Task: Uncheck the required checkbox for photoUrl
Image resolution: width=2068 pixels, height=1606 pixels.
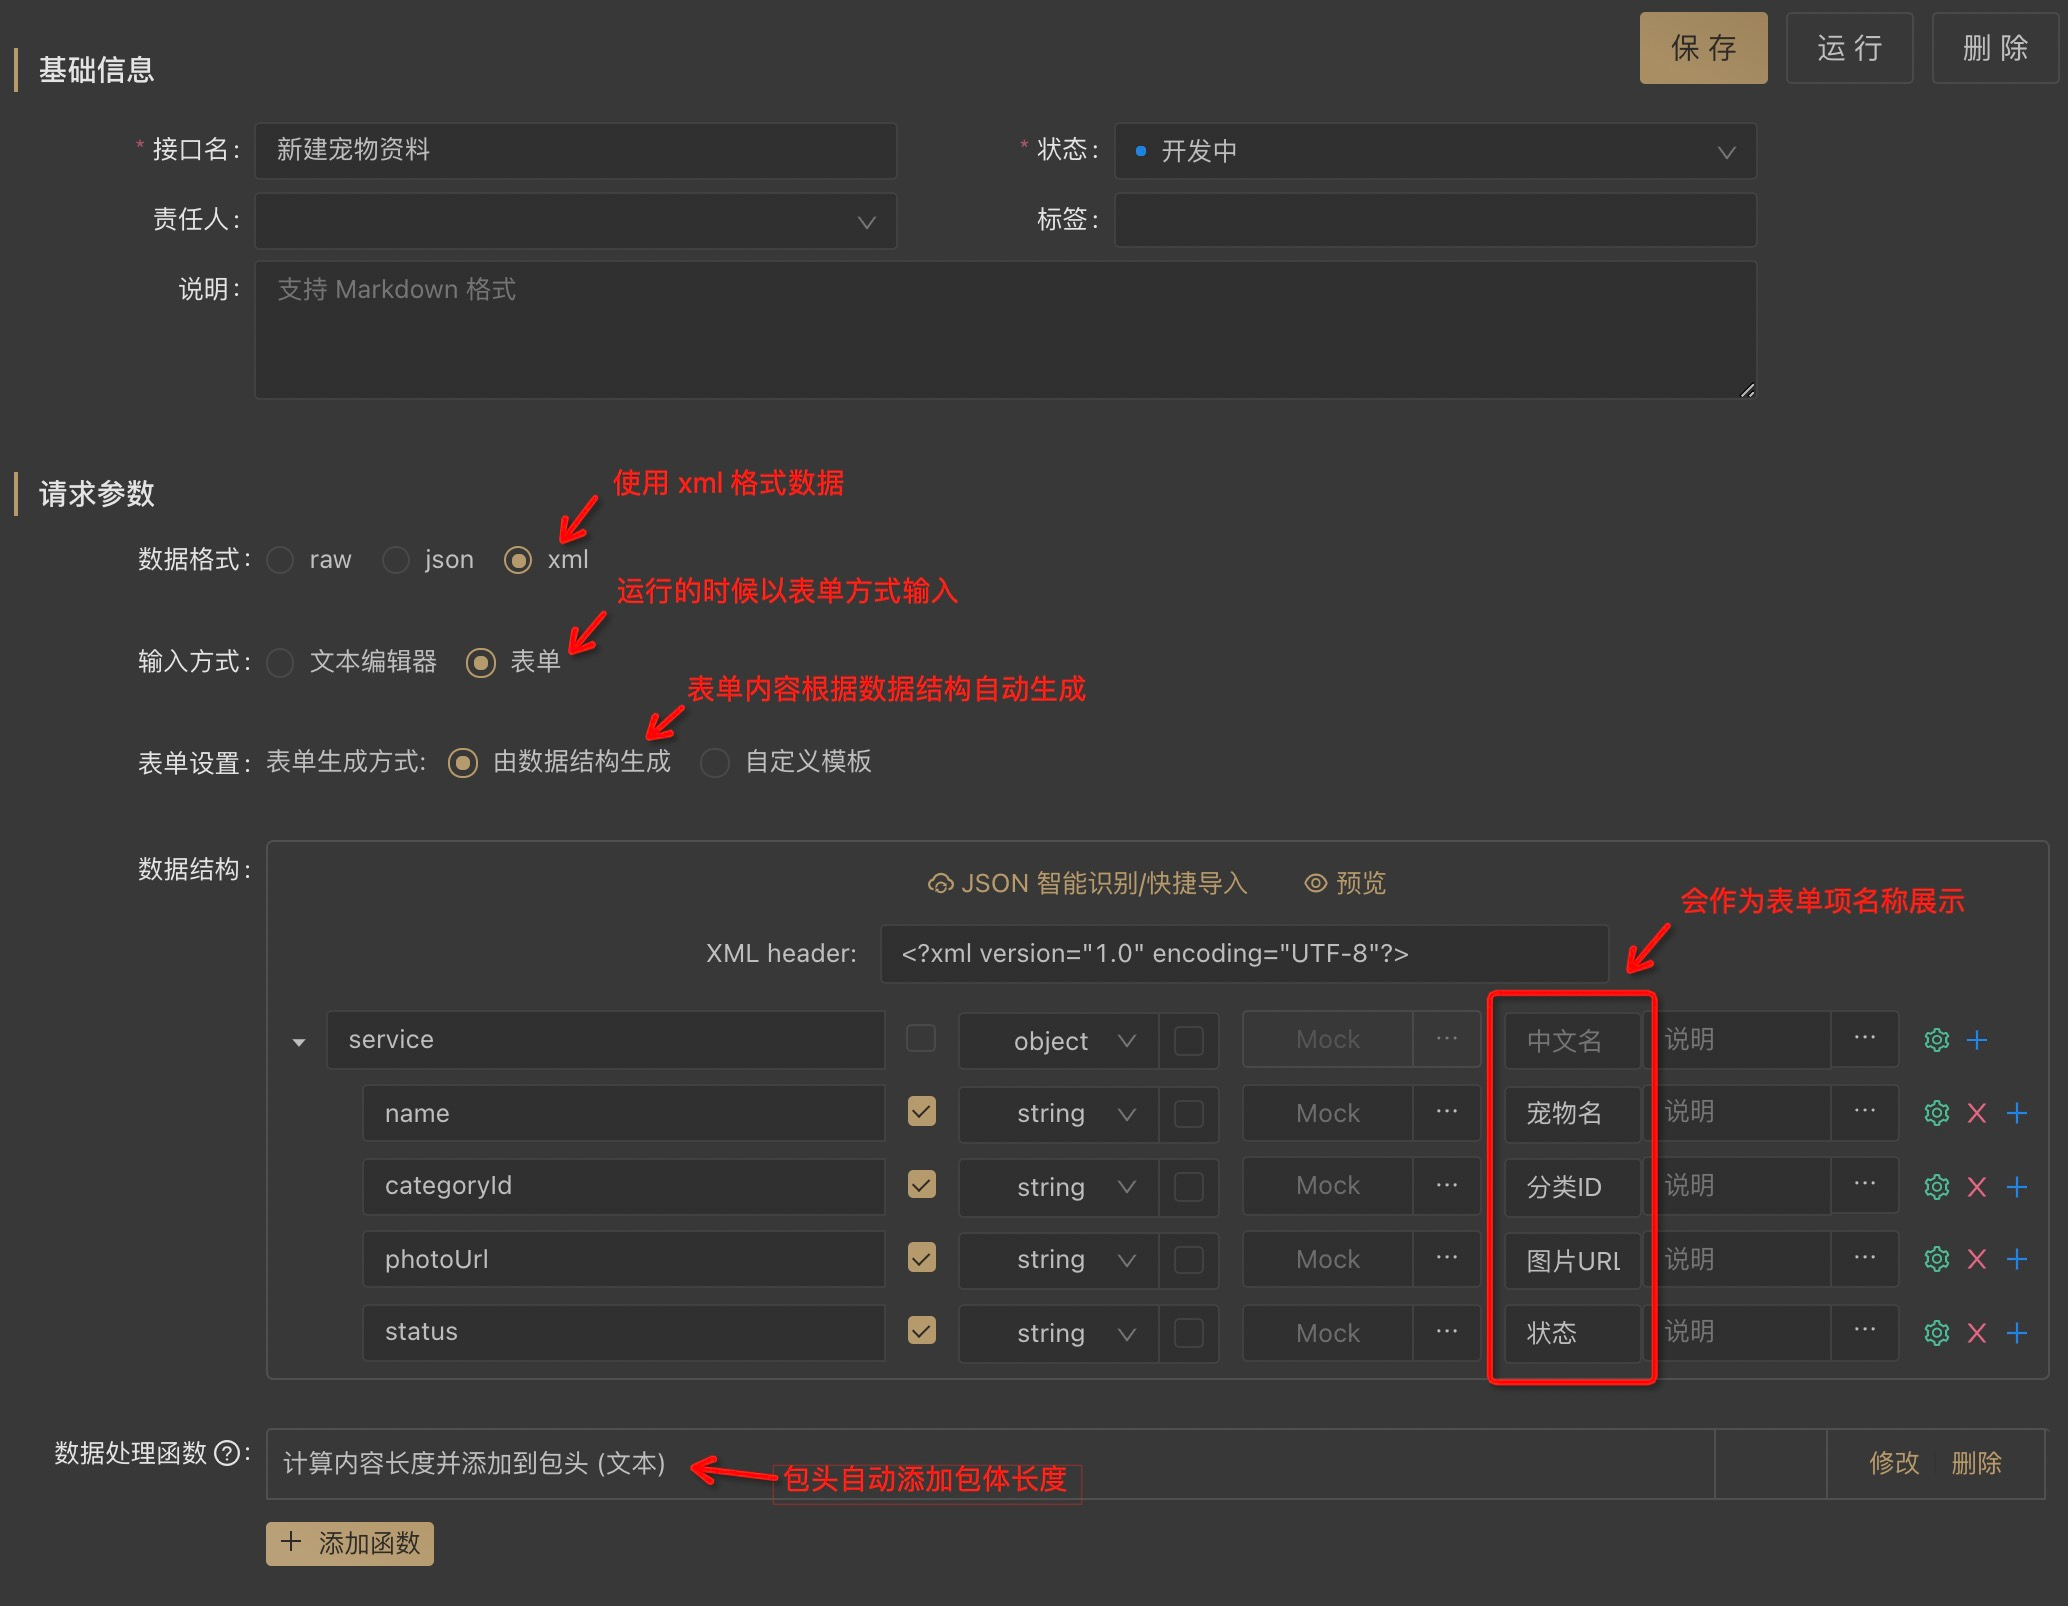Action: click(921, 1258)
